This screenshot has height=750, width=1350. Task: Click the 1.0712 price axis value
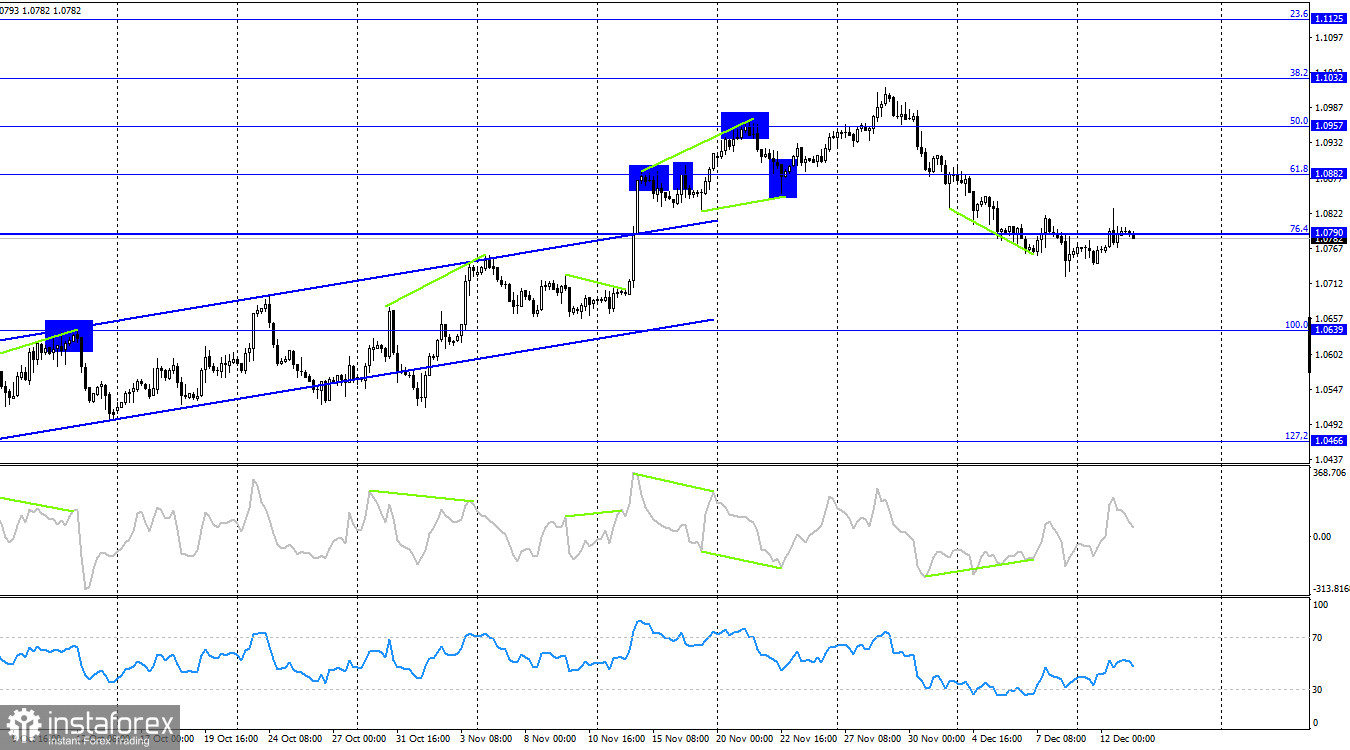pos(1329,284)
